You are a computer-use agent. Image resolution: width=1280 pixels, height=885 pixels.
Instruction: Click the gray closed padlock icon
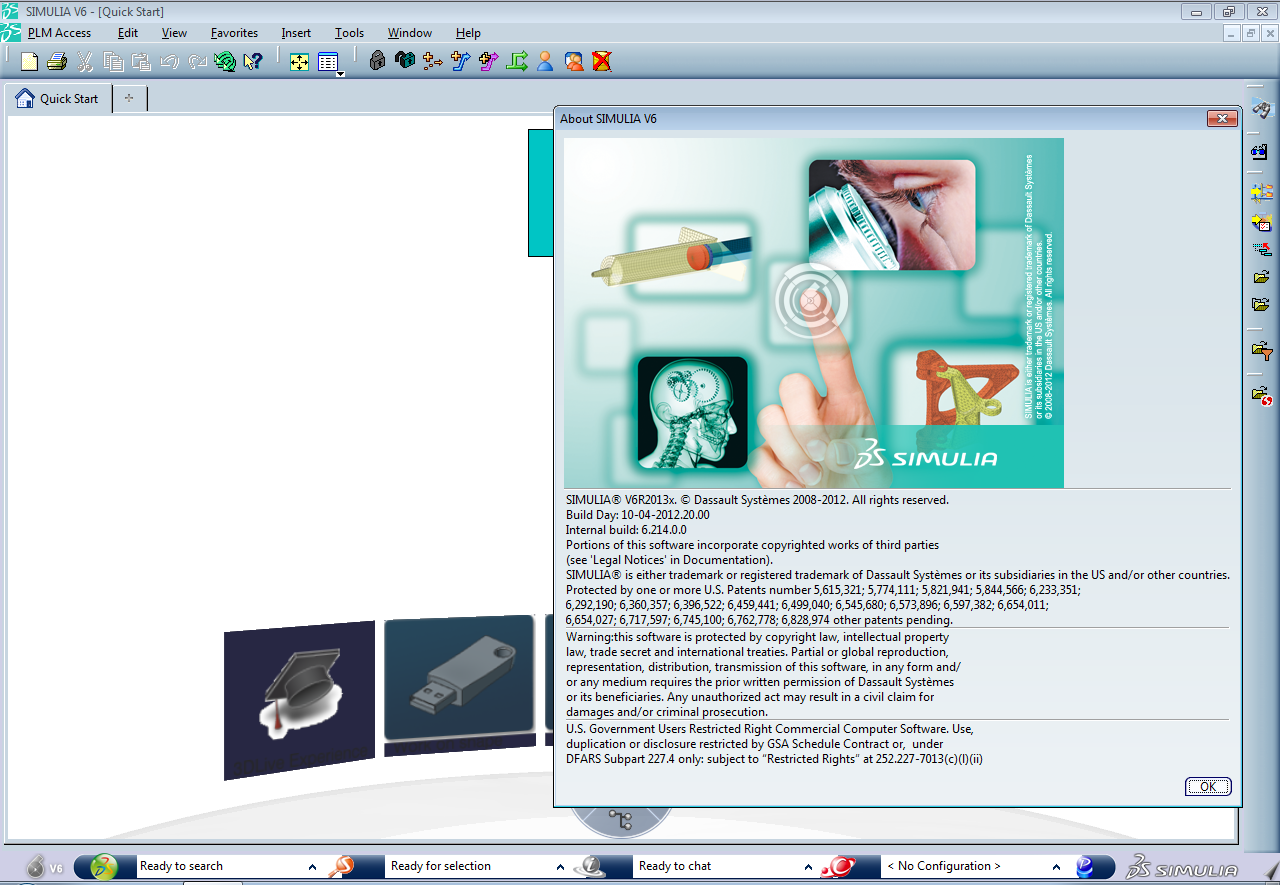click(377, 61)
